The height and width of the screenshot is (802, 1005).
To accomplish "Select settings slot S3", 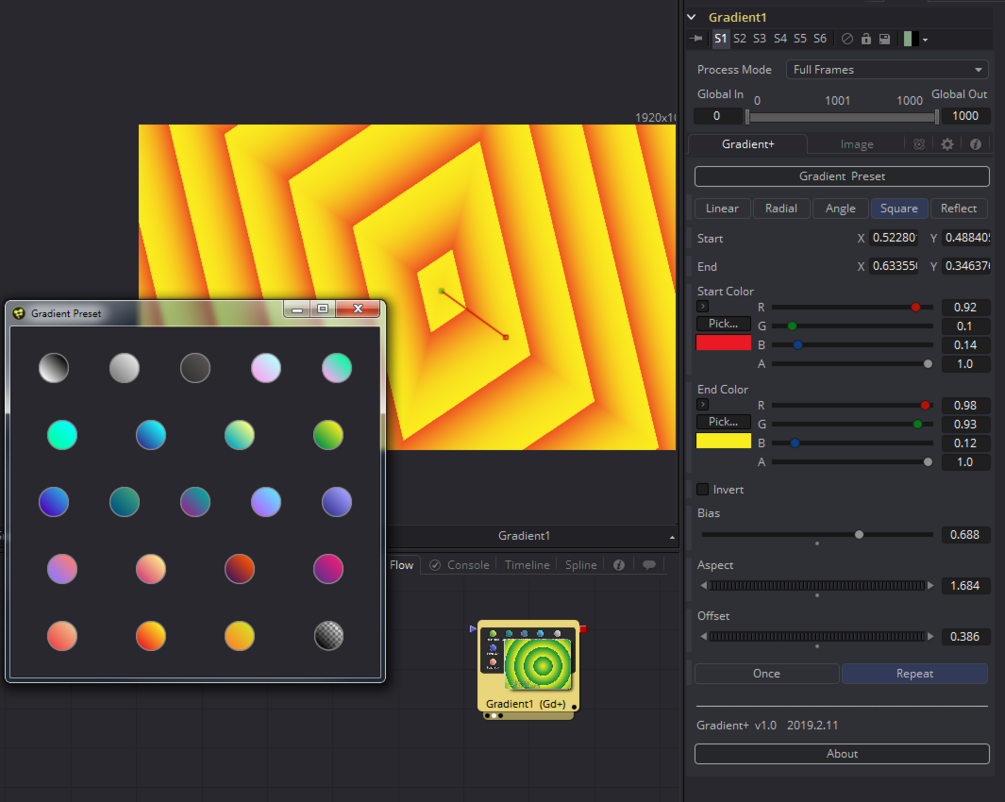I will click(x=760, y=38).
